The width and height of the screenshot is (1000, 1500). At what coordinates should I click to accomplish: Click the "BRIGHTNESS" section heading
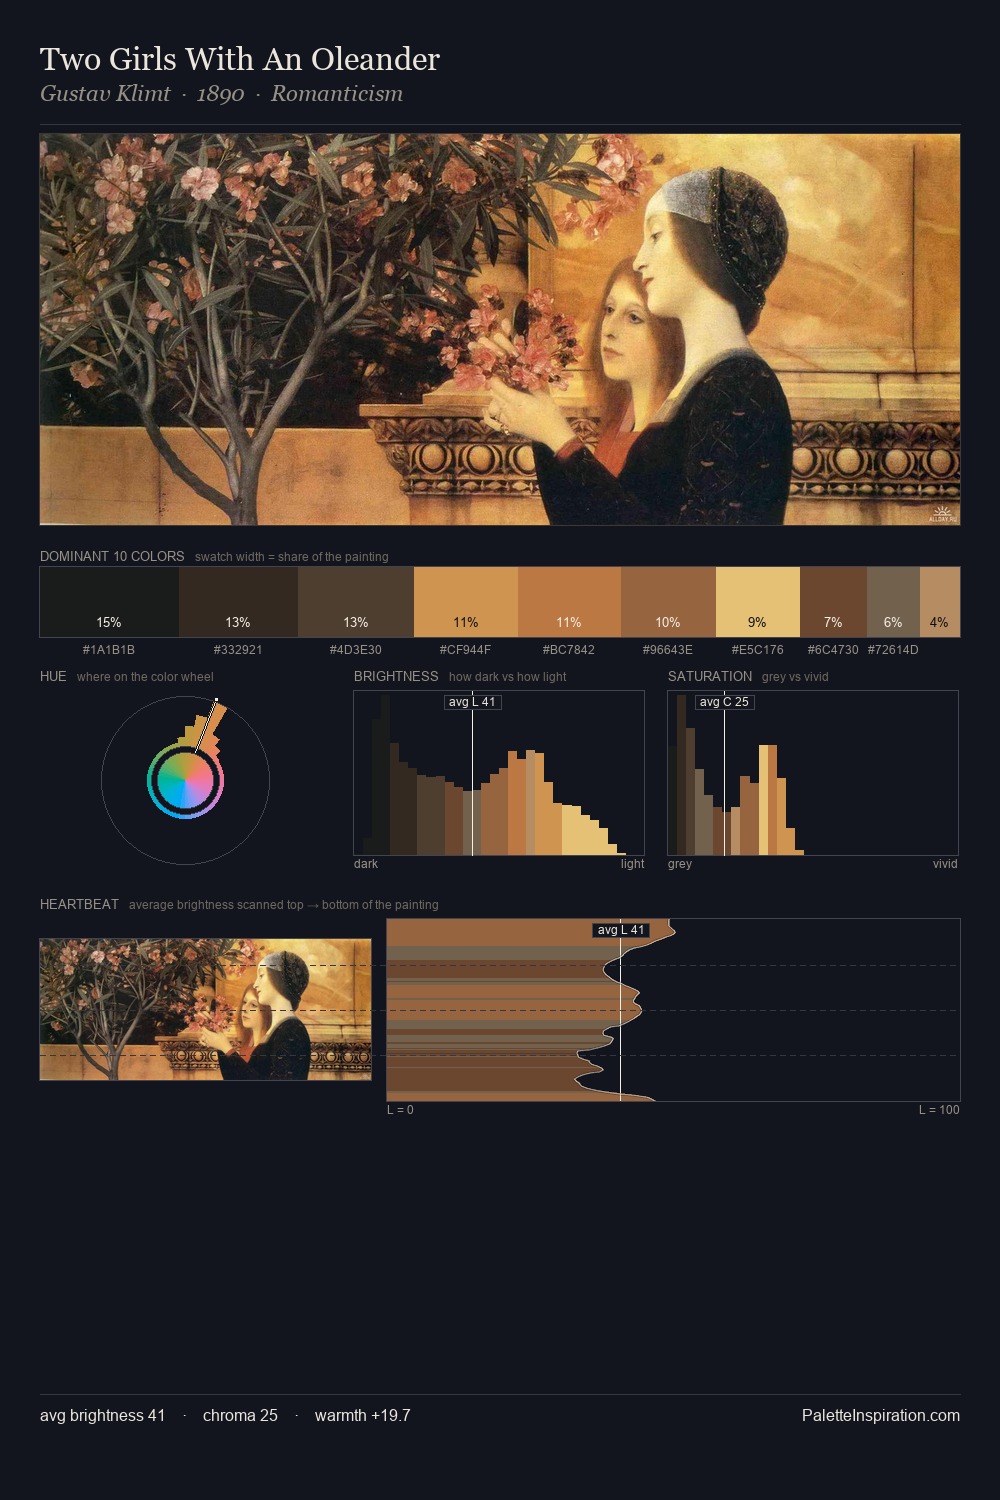(x=396, y=676)
